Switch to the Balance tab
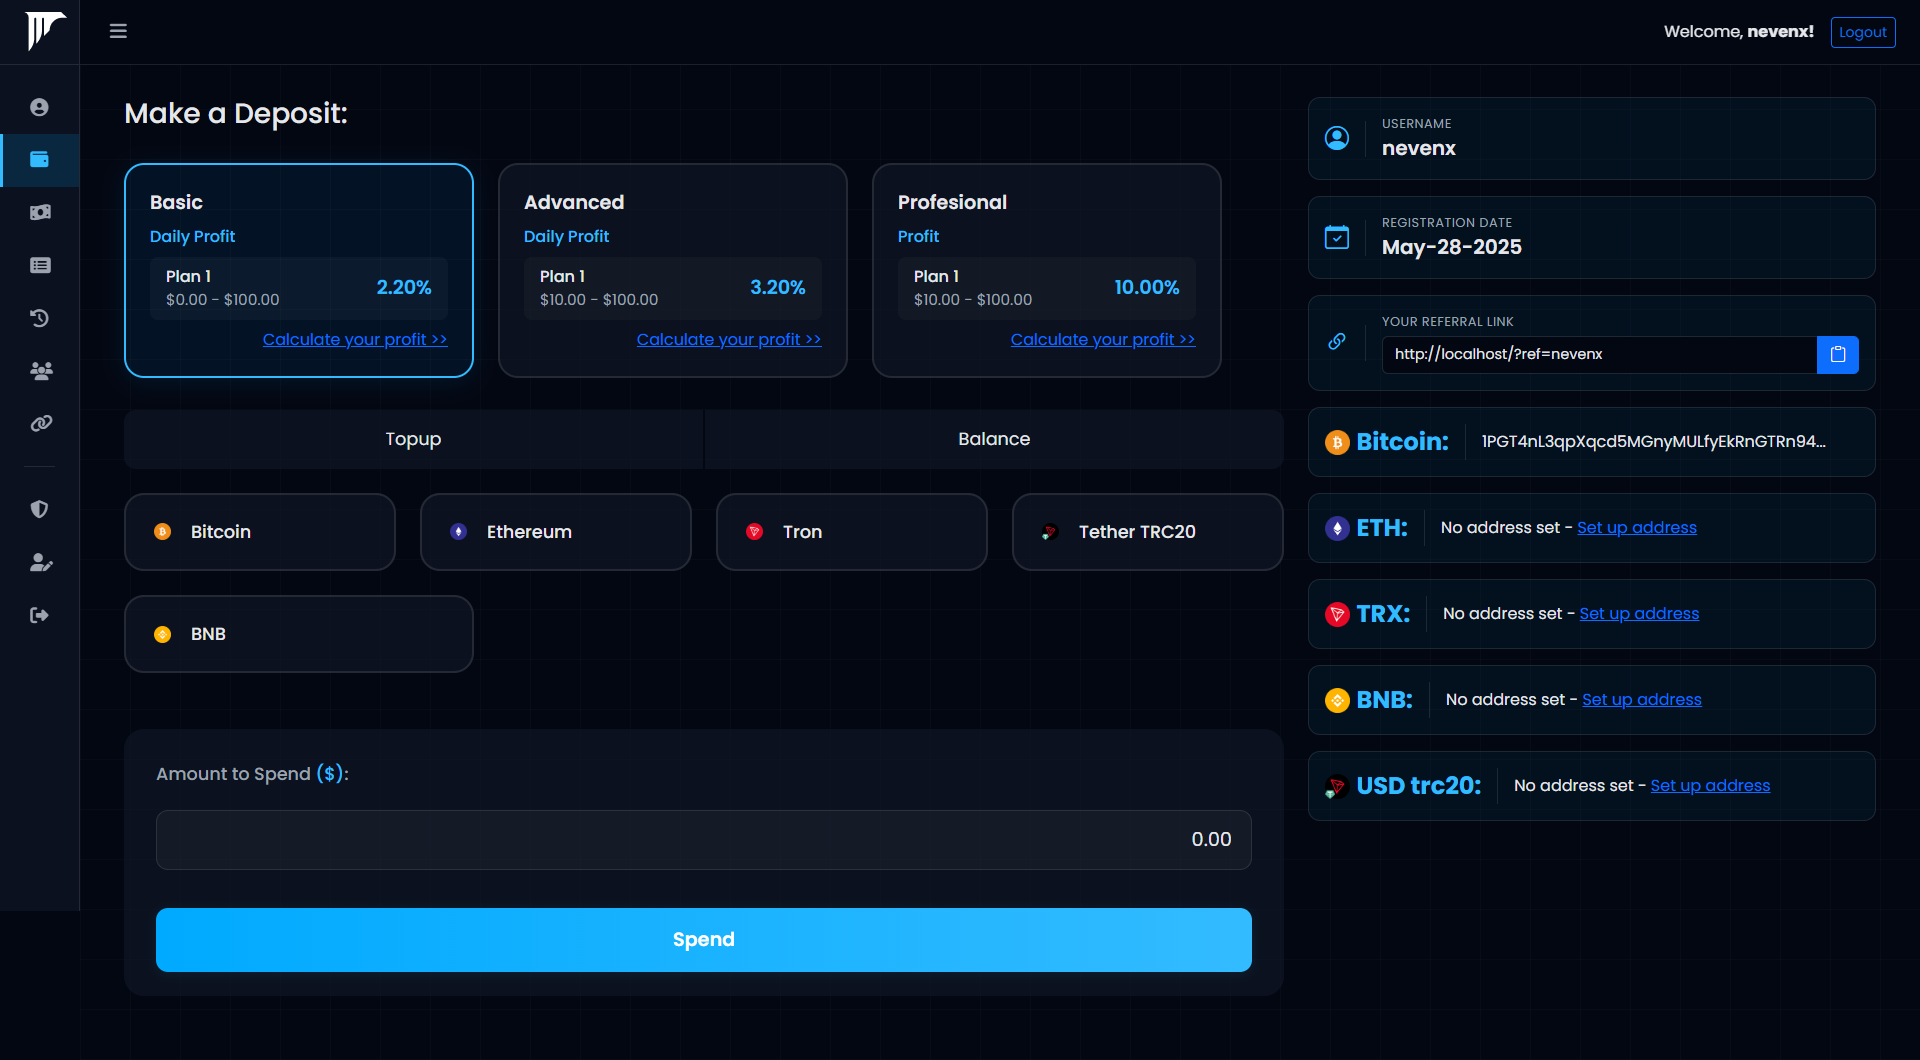 click(994, 439)
